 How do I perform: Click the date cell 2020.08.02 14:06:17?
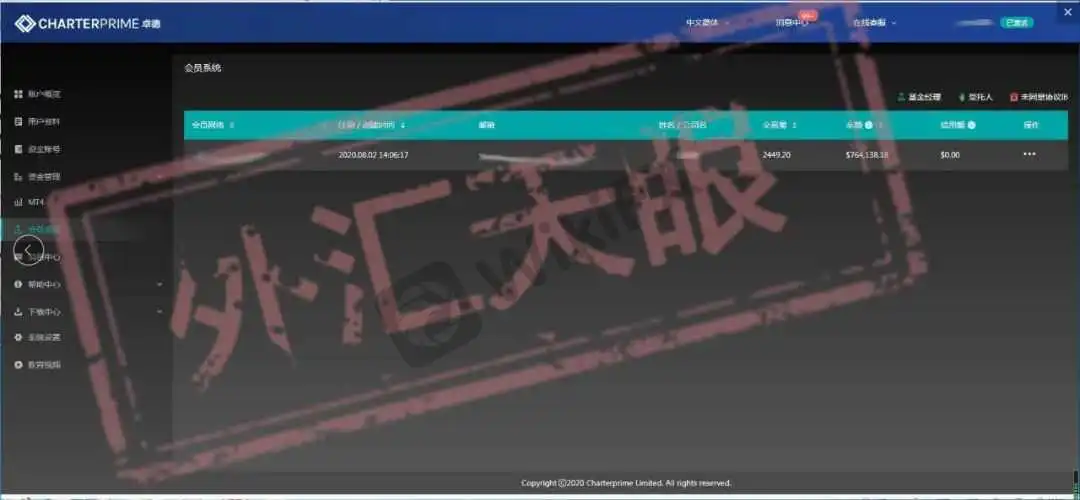coord(373,155)
